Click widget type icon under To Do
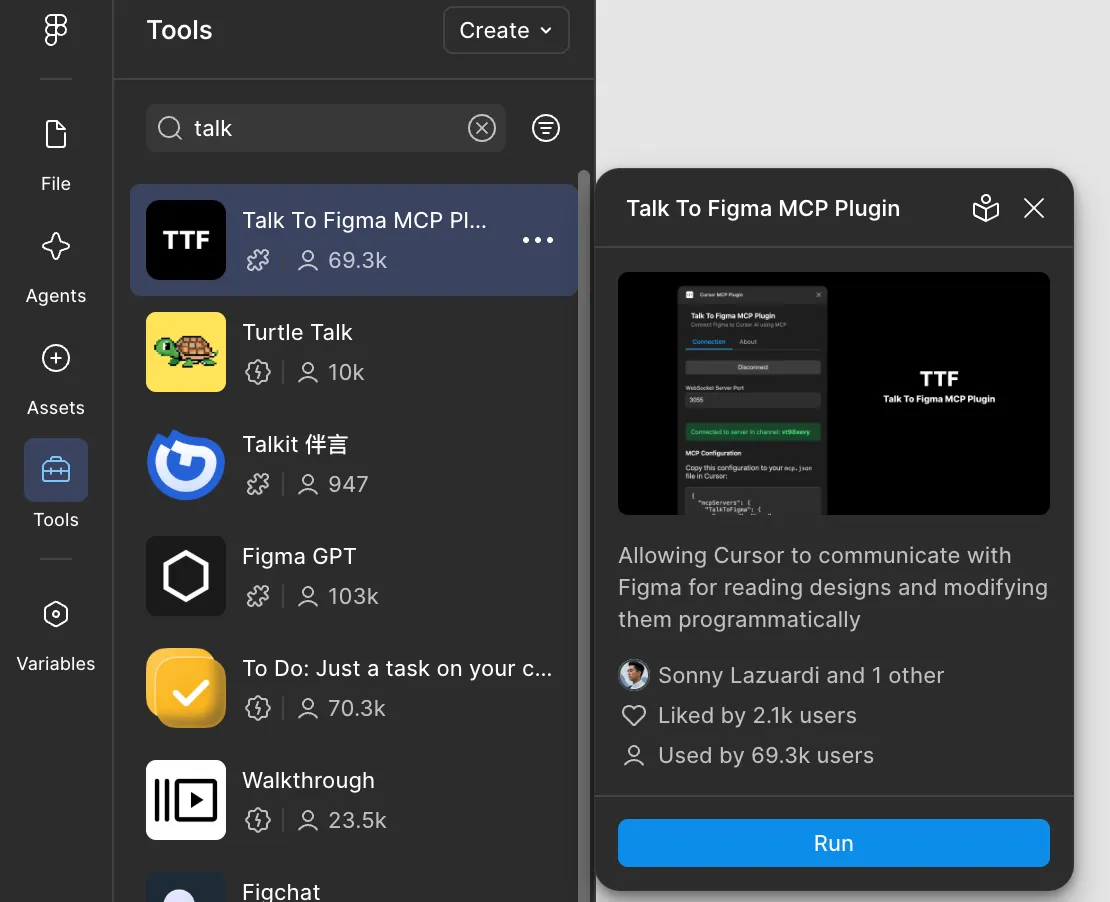The image size is (1110, 902). [x=258, y=708]
